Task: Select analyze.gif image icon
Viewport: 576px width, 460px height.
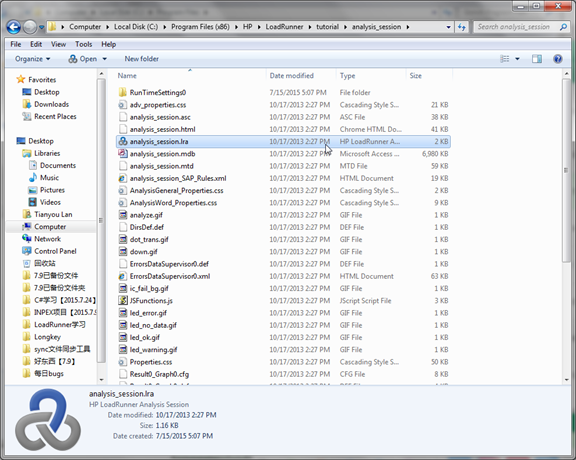Action: click(123, 215)
